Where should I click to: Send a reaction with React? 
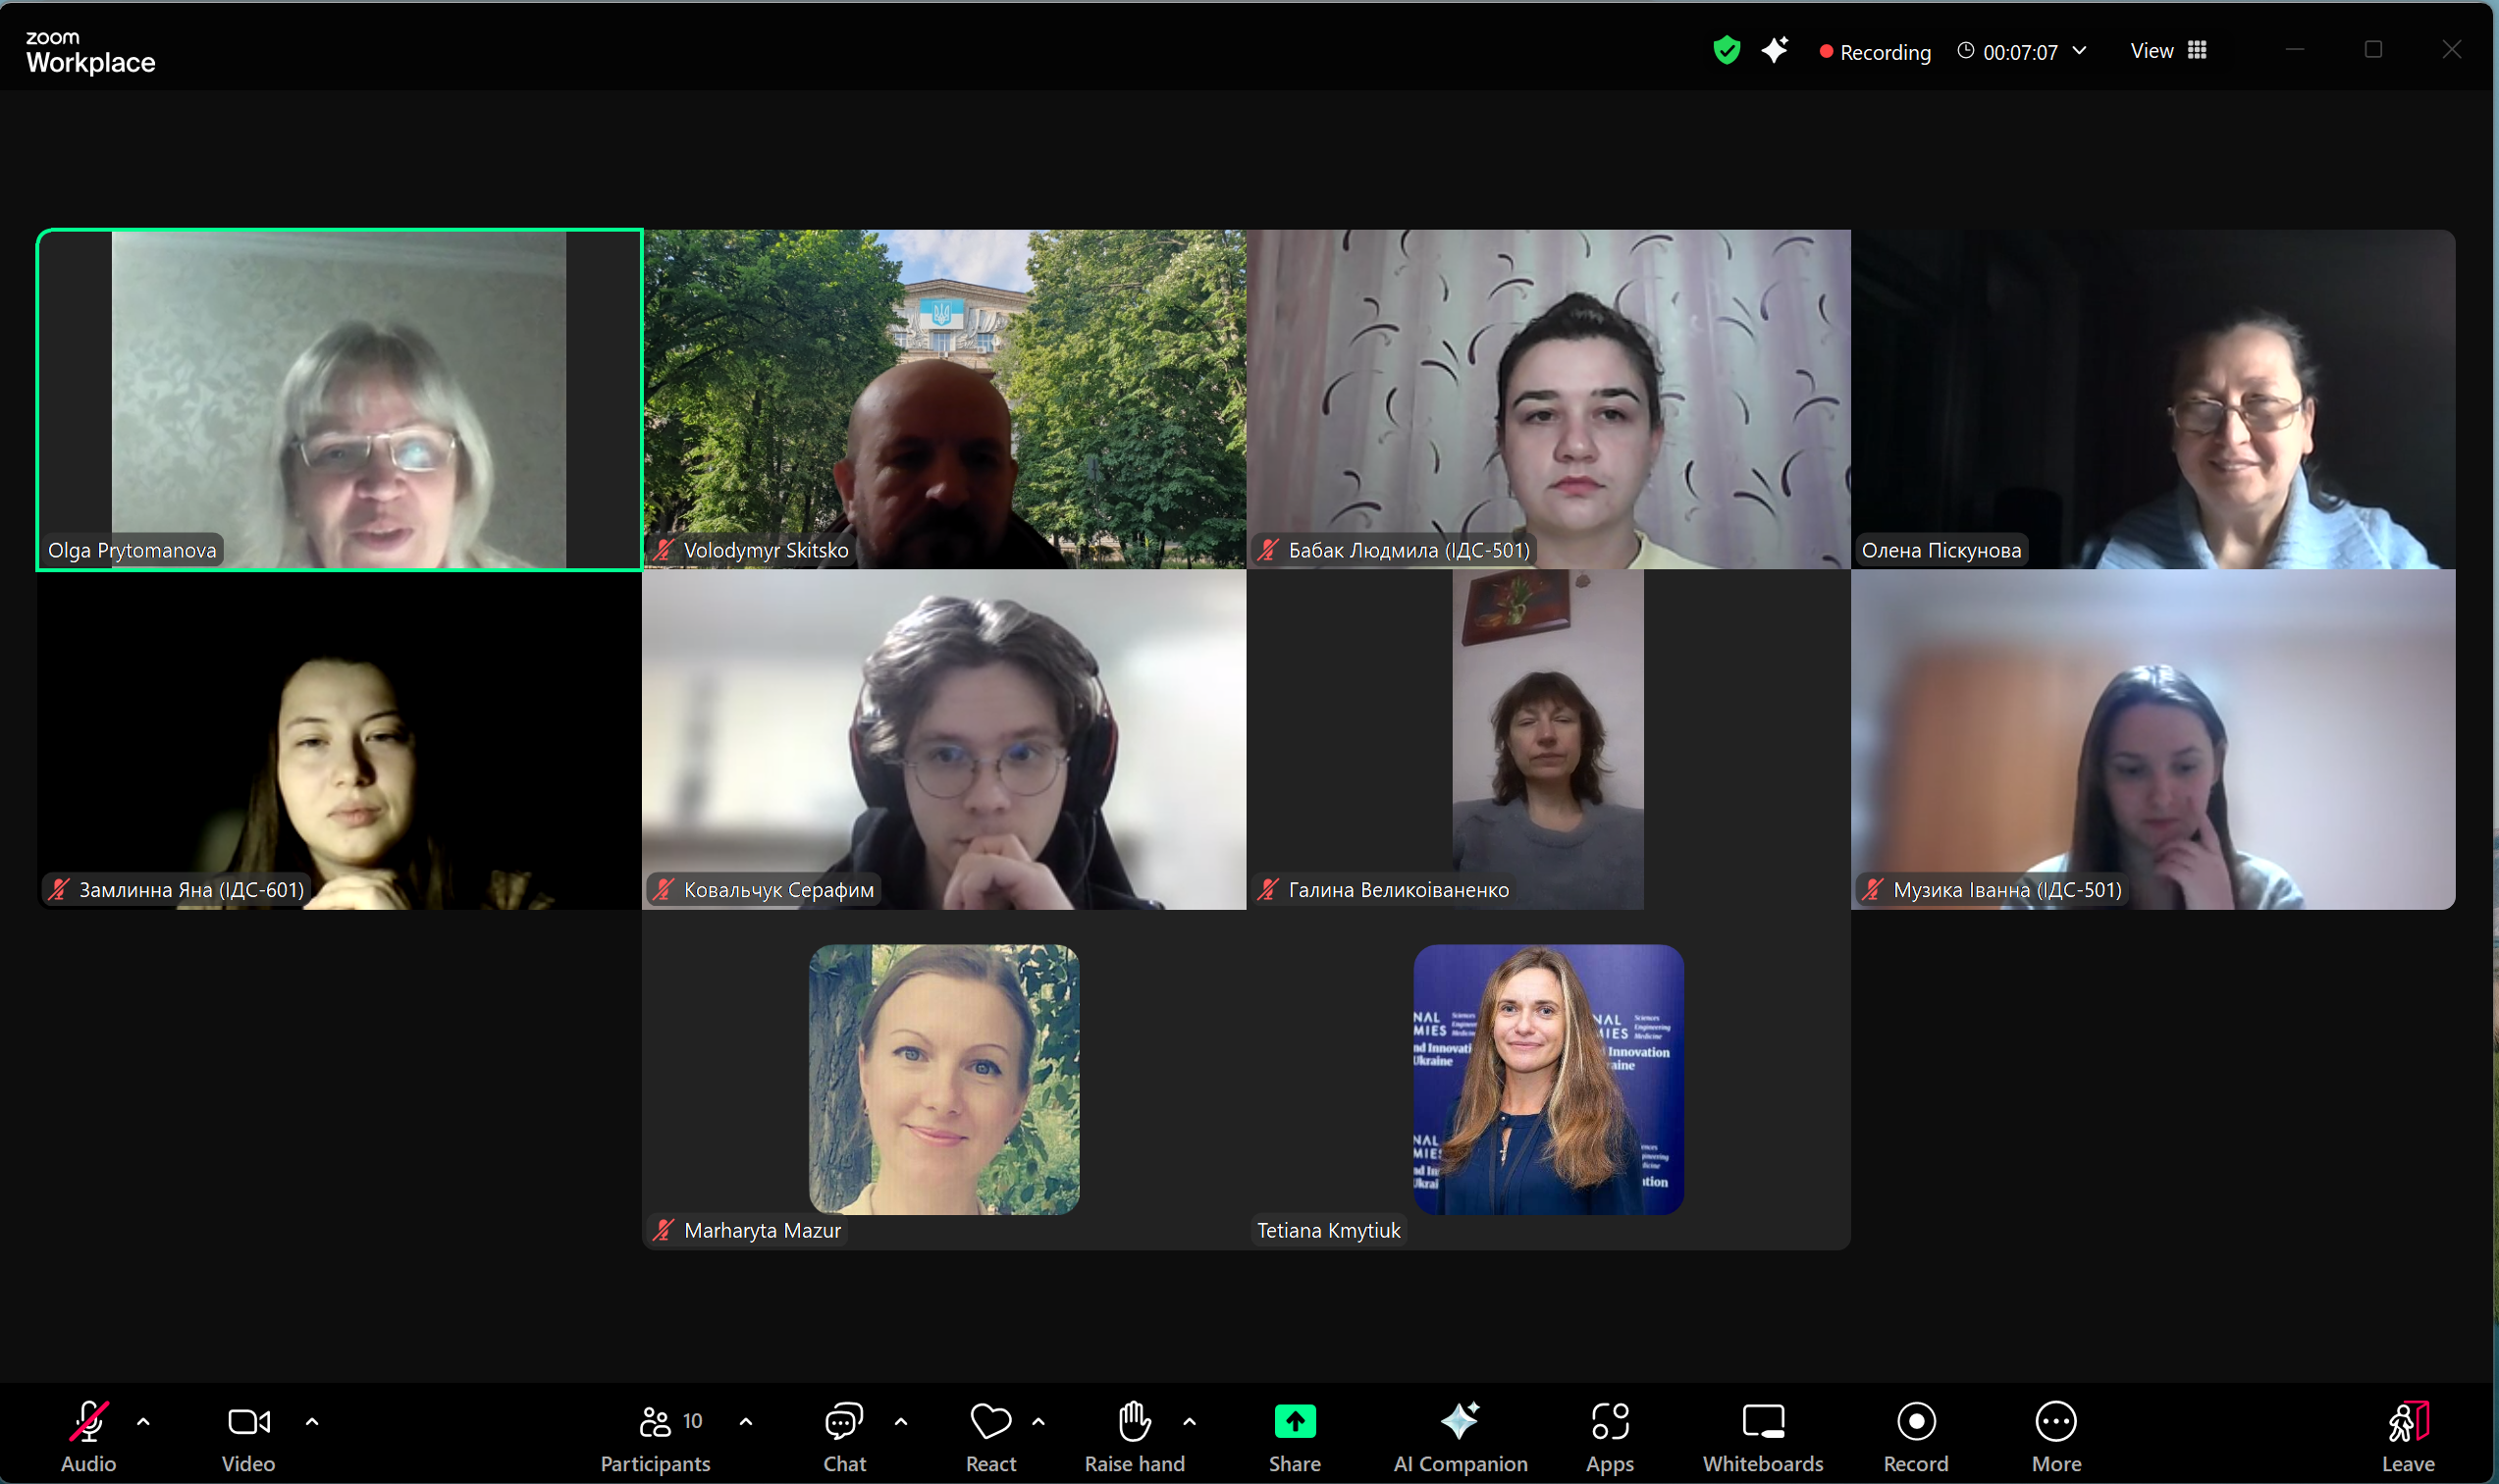pyautogui.click(x=990, y=1435)
